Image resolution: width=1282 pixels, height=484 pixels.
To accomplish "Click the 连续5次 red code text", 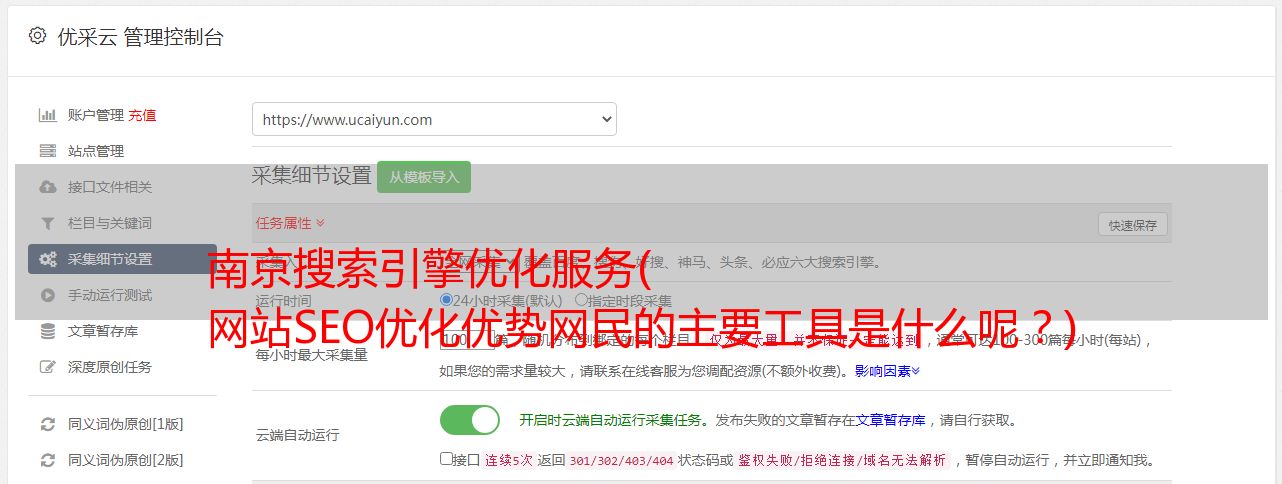I will [509, 461].
